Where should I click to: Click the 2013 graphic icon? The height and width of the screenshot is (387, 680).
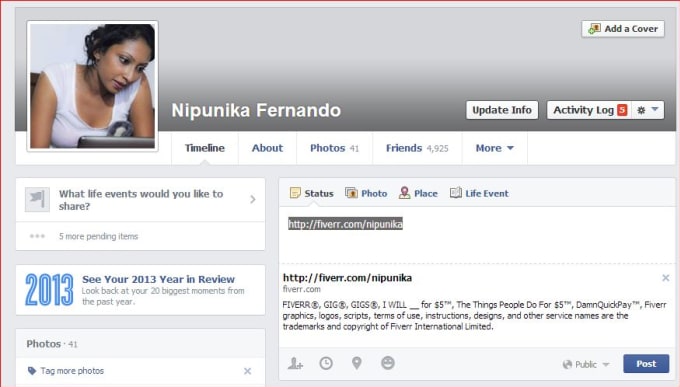(x=49, y=289)
